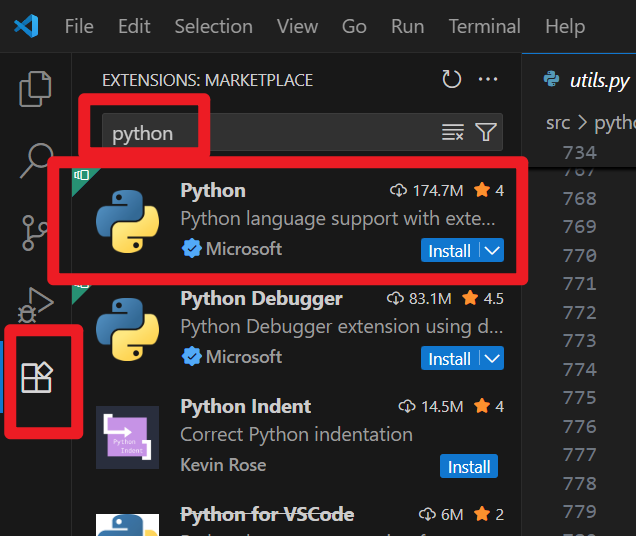Click the star rating of Python for VSCode
This screenshot has height=536, width=636.
click(x=489, y=514)
